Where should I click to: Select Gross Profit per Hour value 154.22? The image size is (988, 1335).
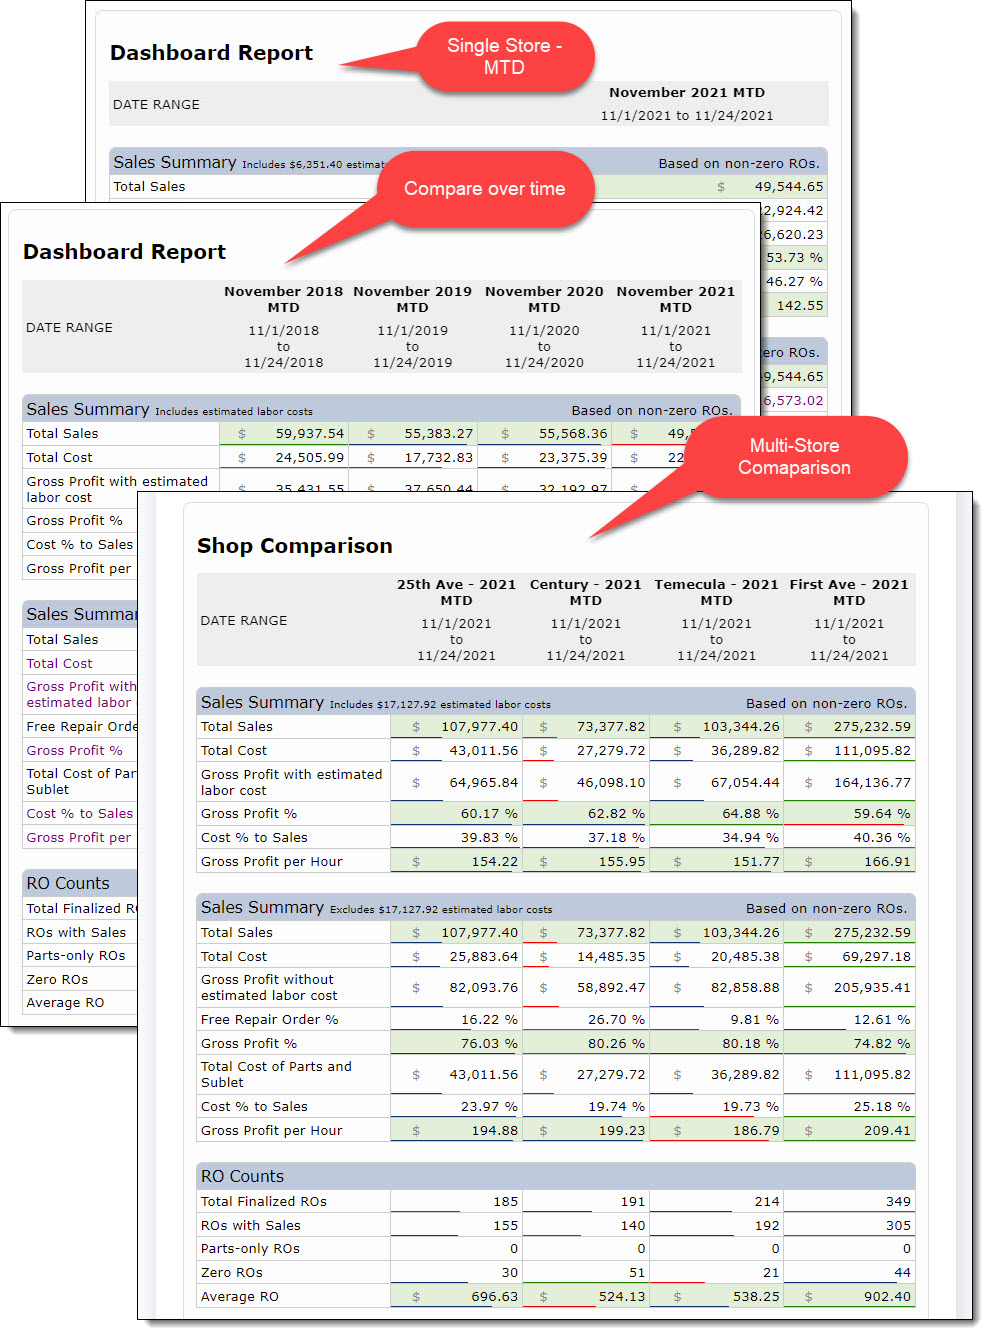coord(495,862)
